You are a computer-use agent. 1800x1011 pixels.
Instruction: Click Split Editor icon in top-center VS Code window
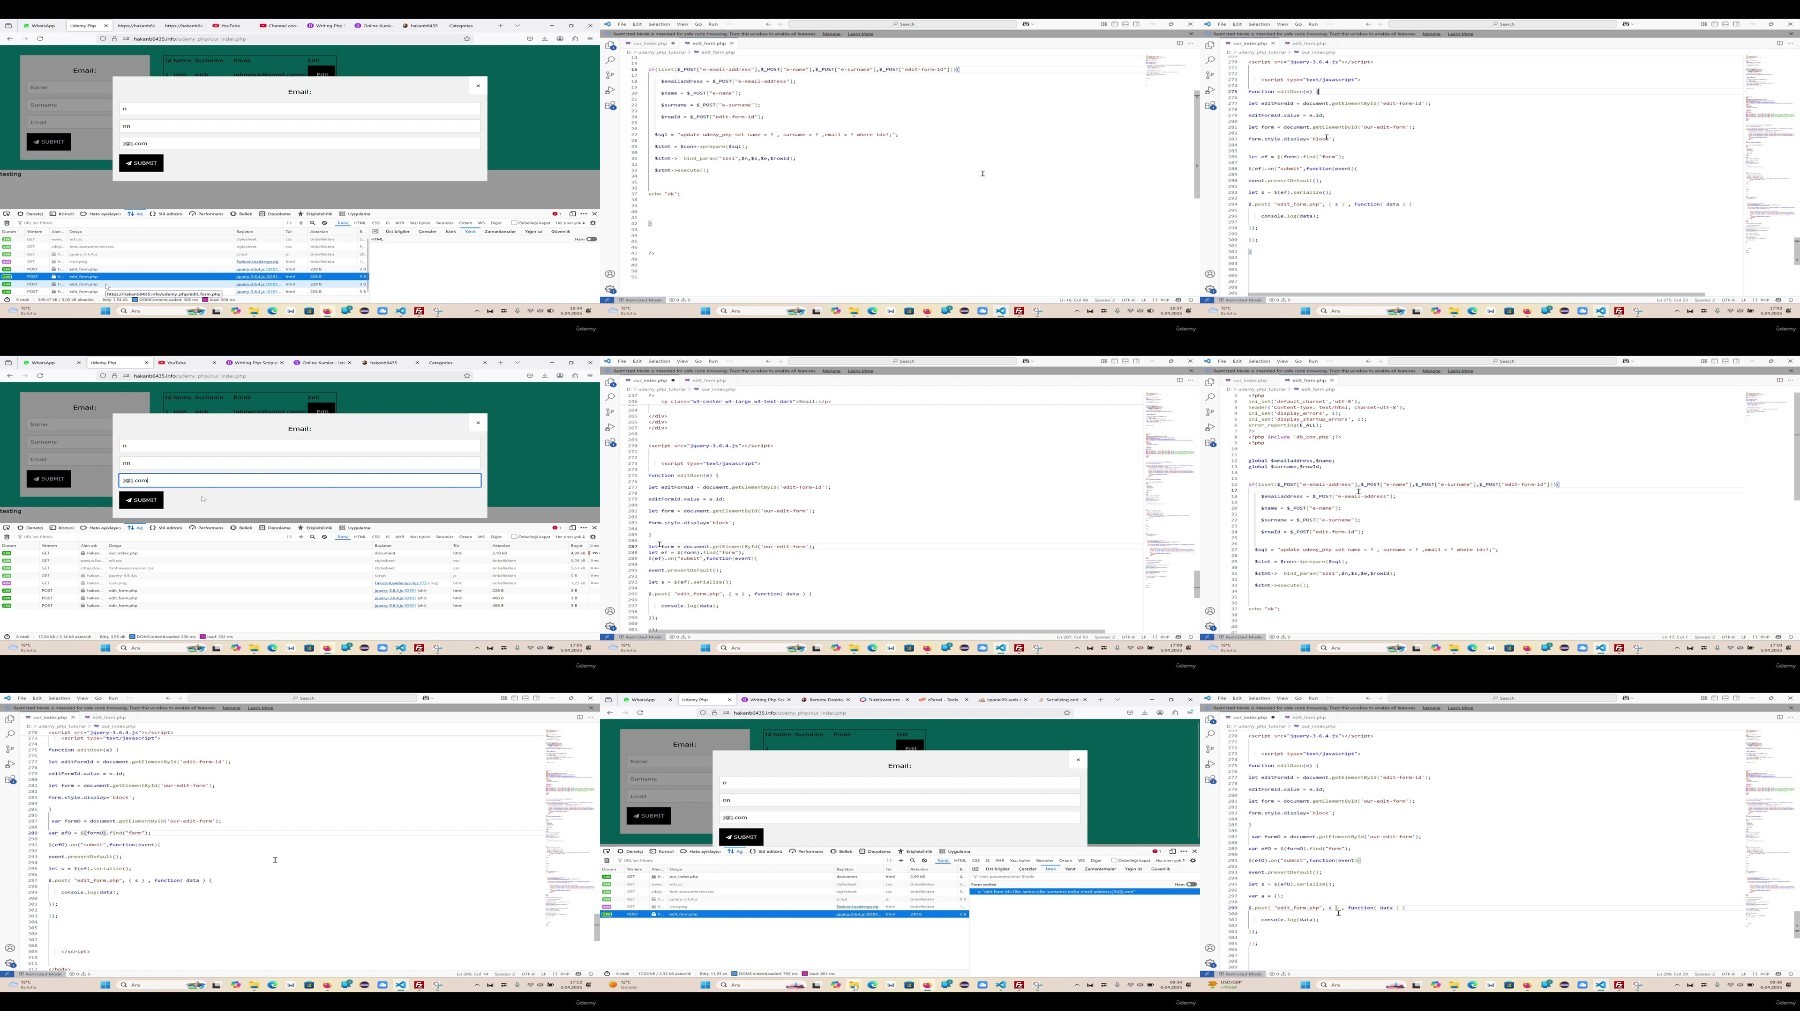point(1180,43)
